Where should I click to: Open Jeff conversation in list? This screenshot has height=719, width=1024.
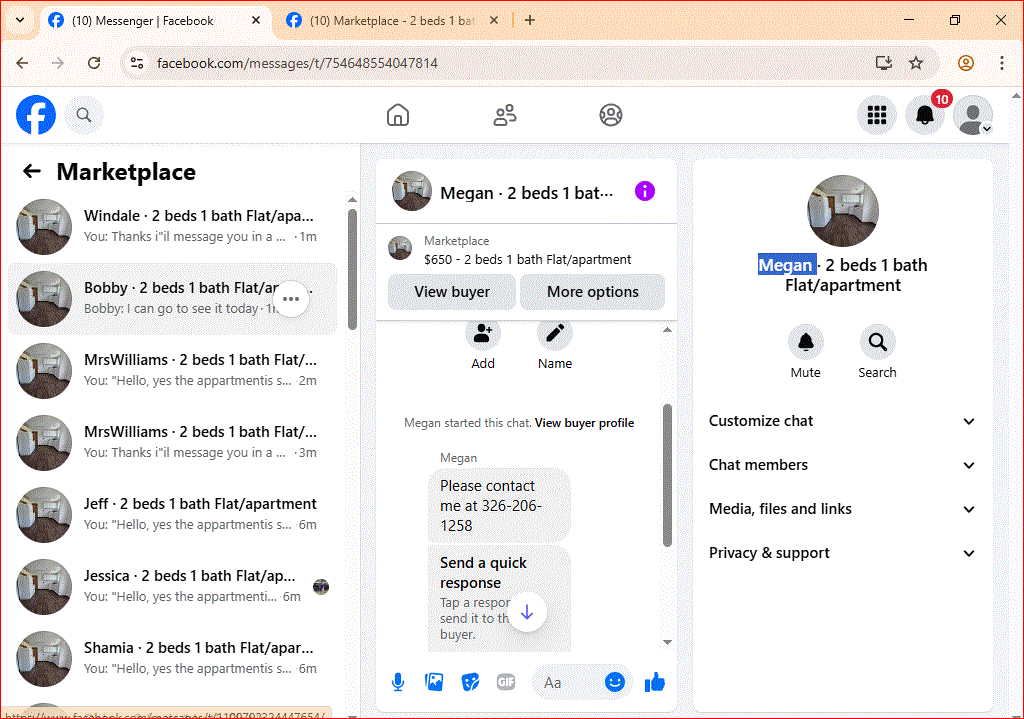(172, 515)
